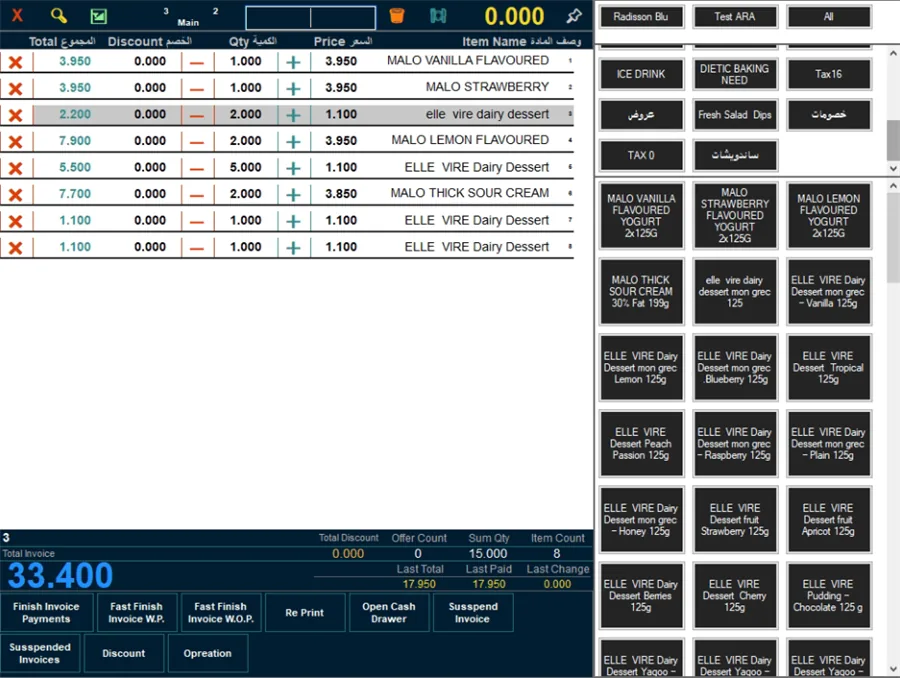This screenshot has height=678, width=900.
Task: Decrease quantity on ELLE VIRE row with 5.000
Action: coord(197,168)
